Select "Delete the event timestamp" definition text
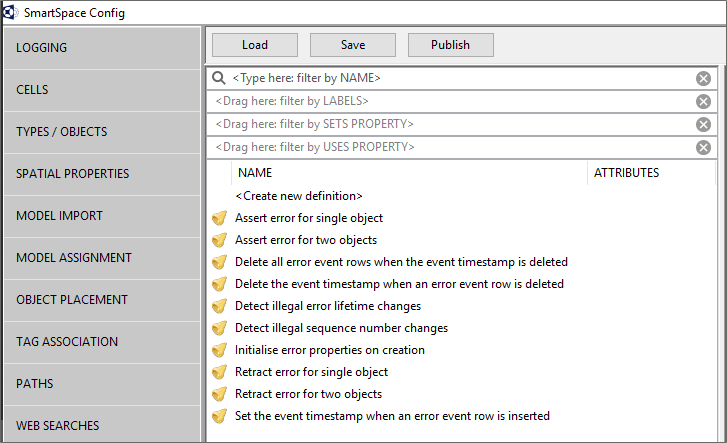The image size is (727, 443). tap(399, 284)
